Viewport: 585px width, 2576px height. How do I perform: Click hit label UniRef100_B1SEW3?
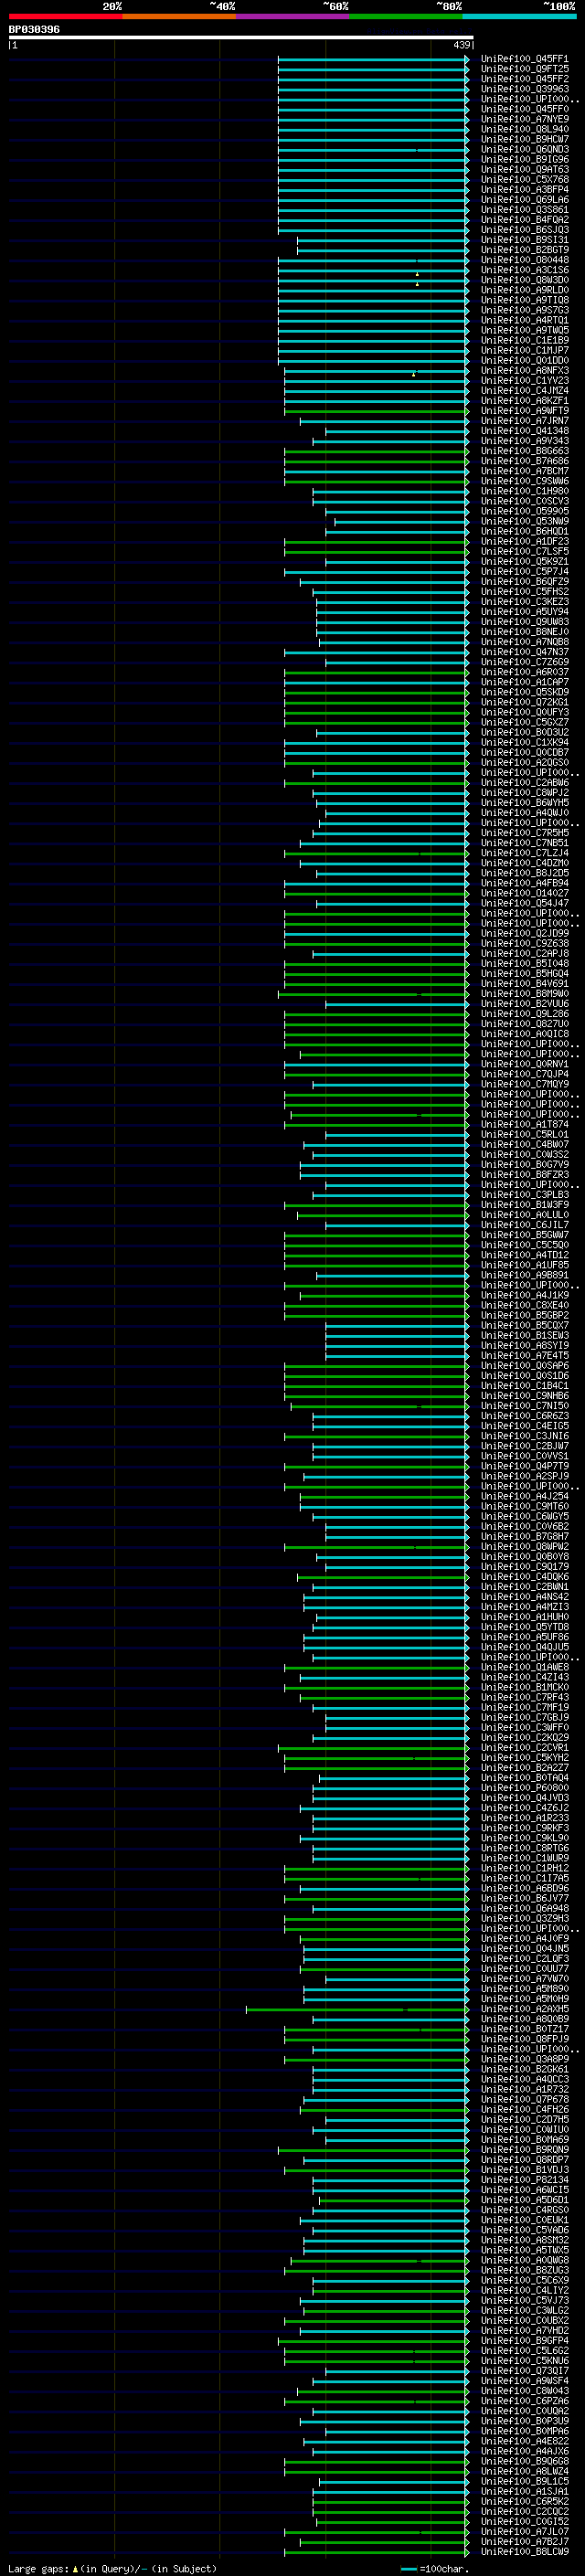tap(524, 1335)
